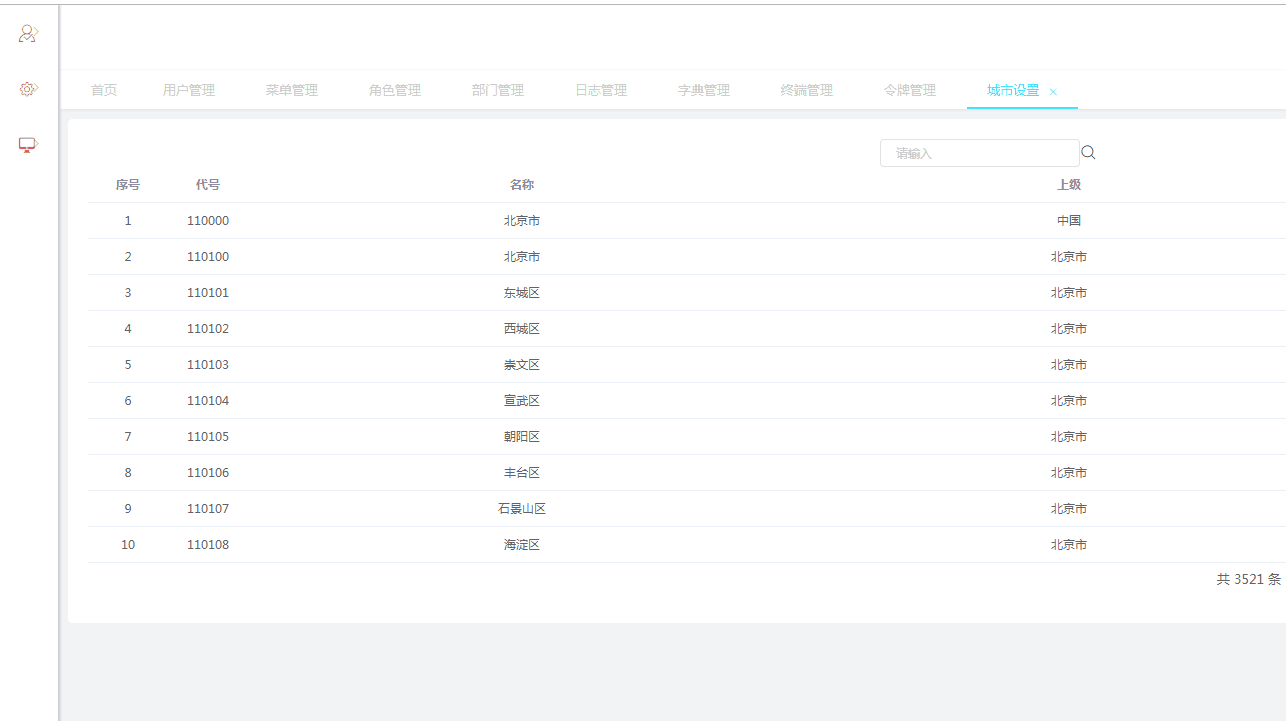Image resolution: width=1286 pixels, height=721 pixels.
Task: Close the 城市设置 tab
Action: (1053, 92)
